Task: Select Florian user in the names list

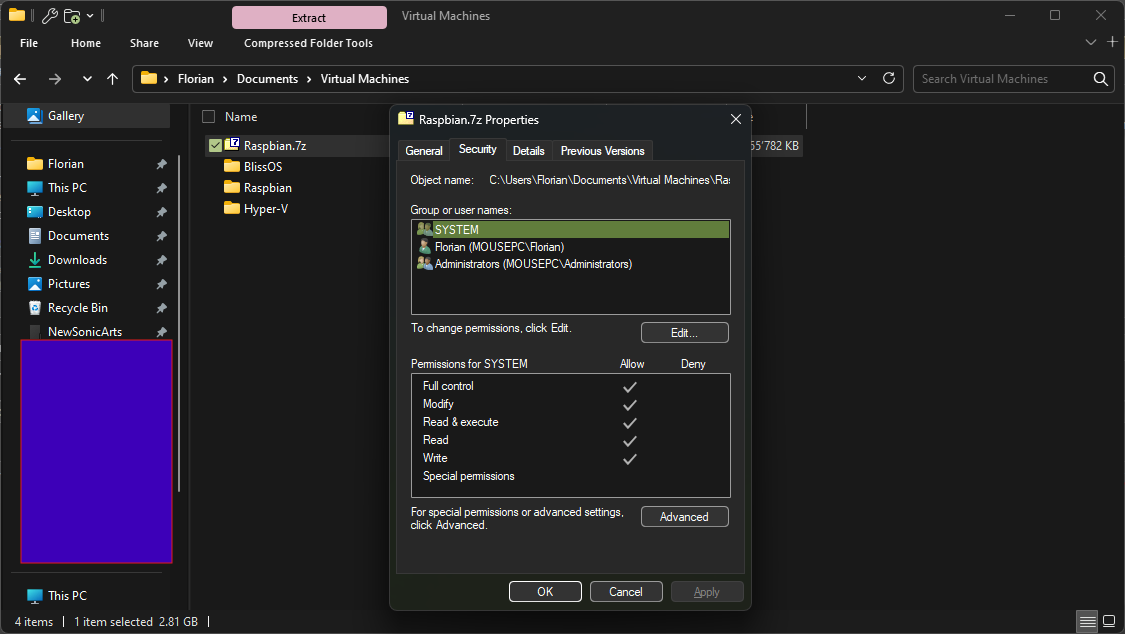Action: coord(499,247)
